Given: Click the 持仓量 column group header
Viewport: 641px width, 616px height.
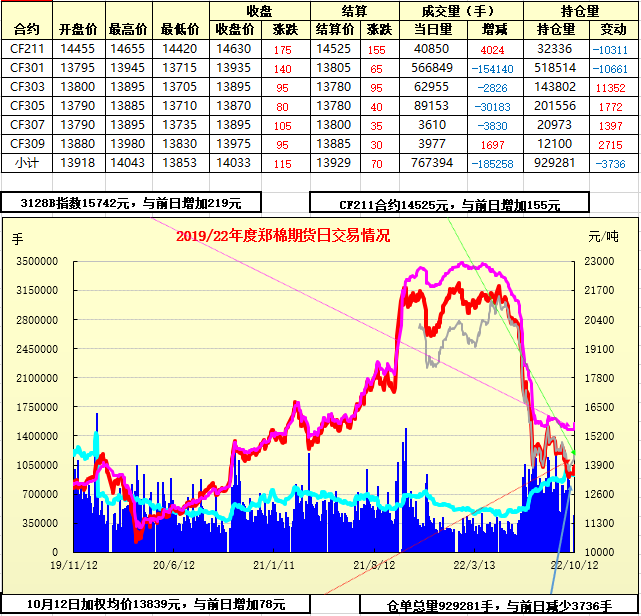Looking at the screenshot, I should click(x=584, y=10).
